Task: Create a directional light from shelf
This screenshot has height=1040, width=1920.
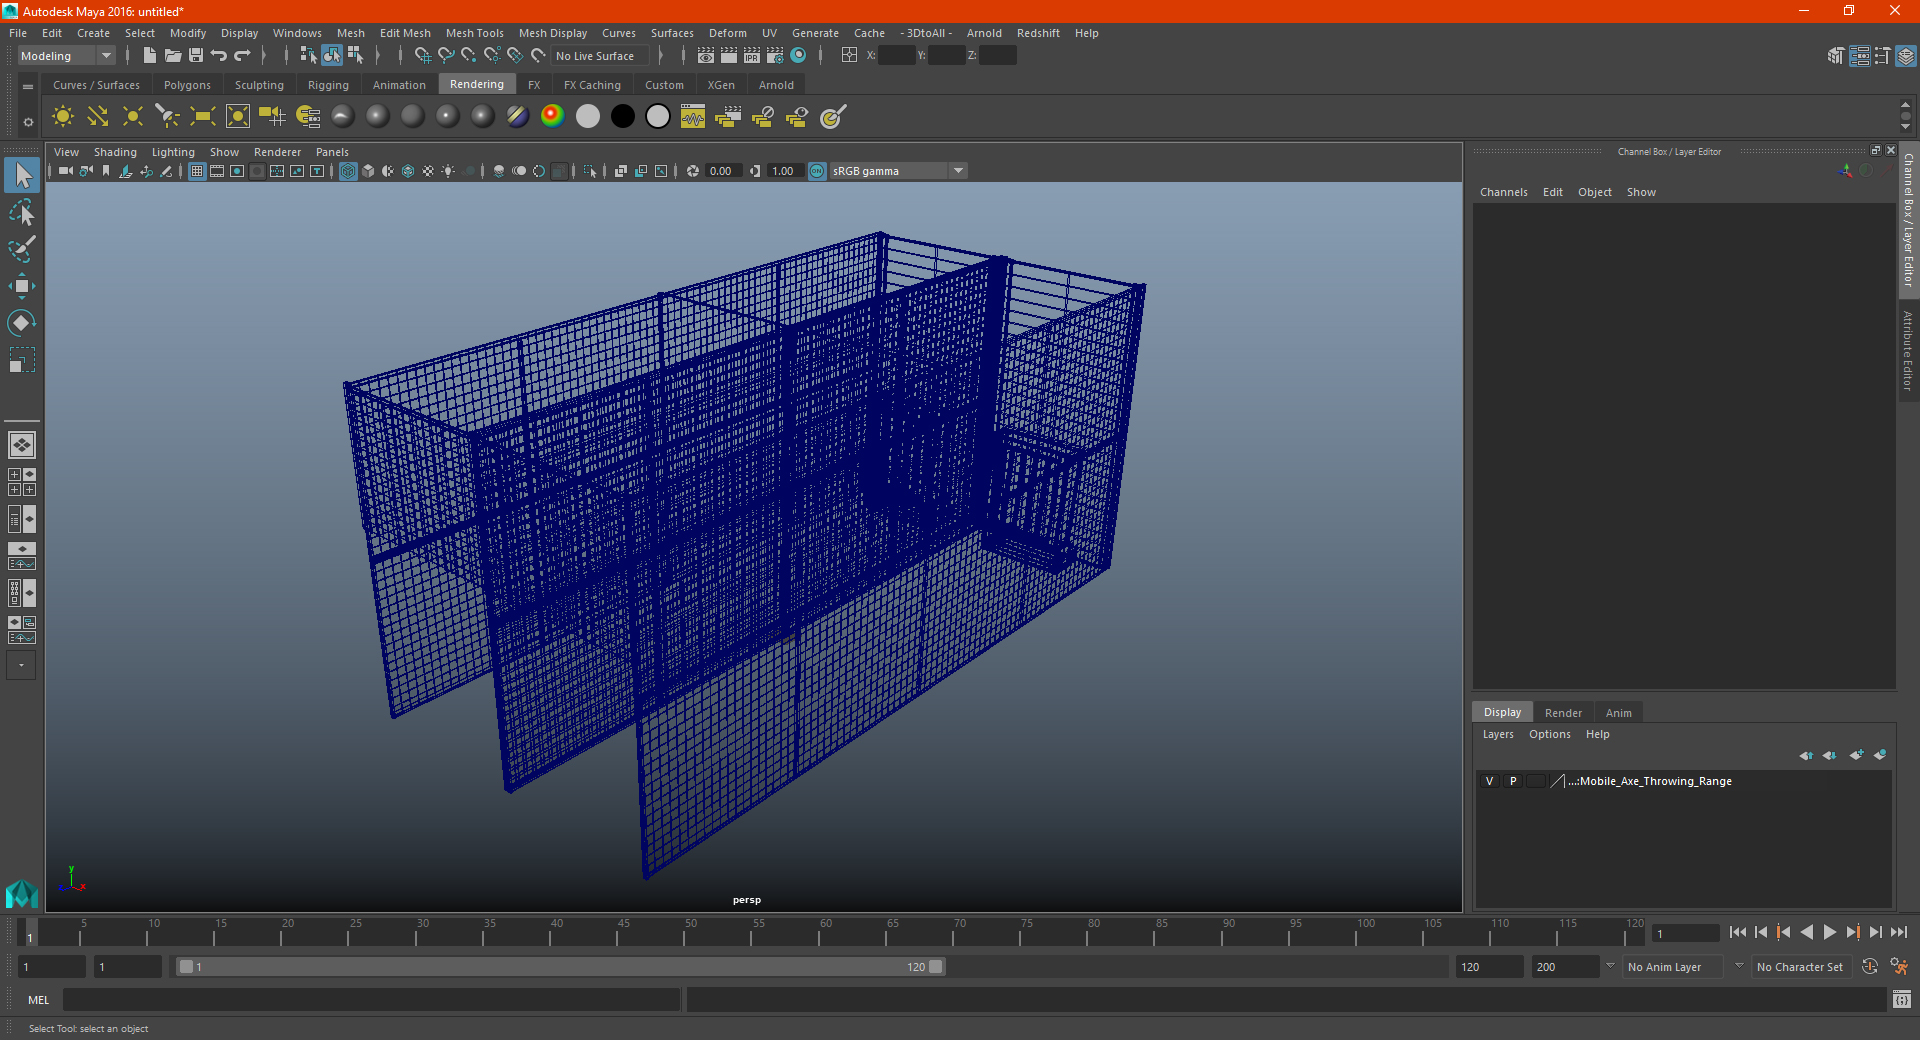Action: (98, 117)
